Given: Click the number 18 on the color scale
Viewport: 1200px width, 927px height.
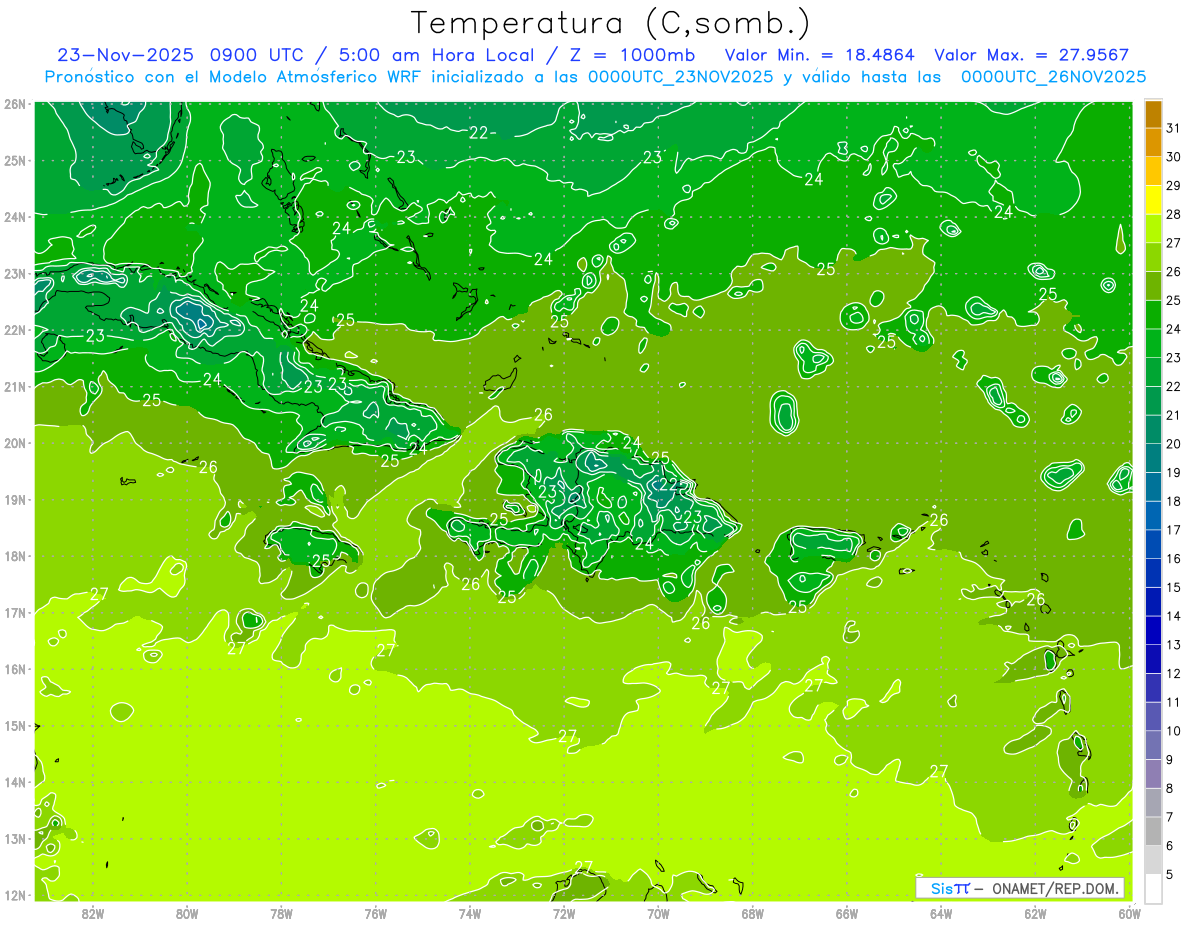Looking at the screenshot, I should [1174, 501].
